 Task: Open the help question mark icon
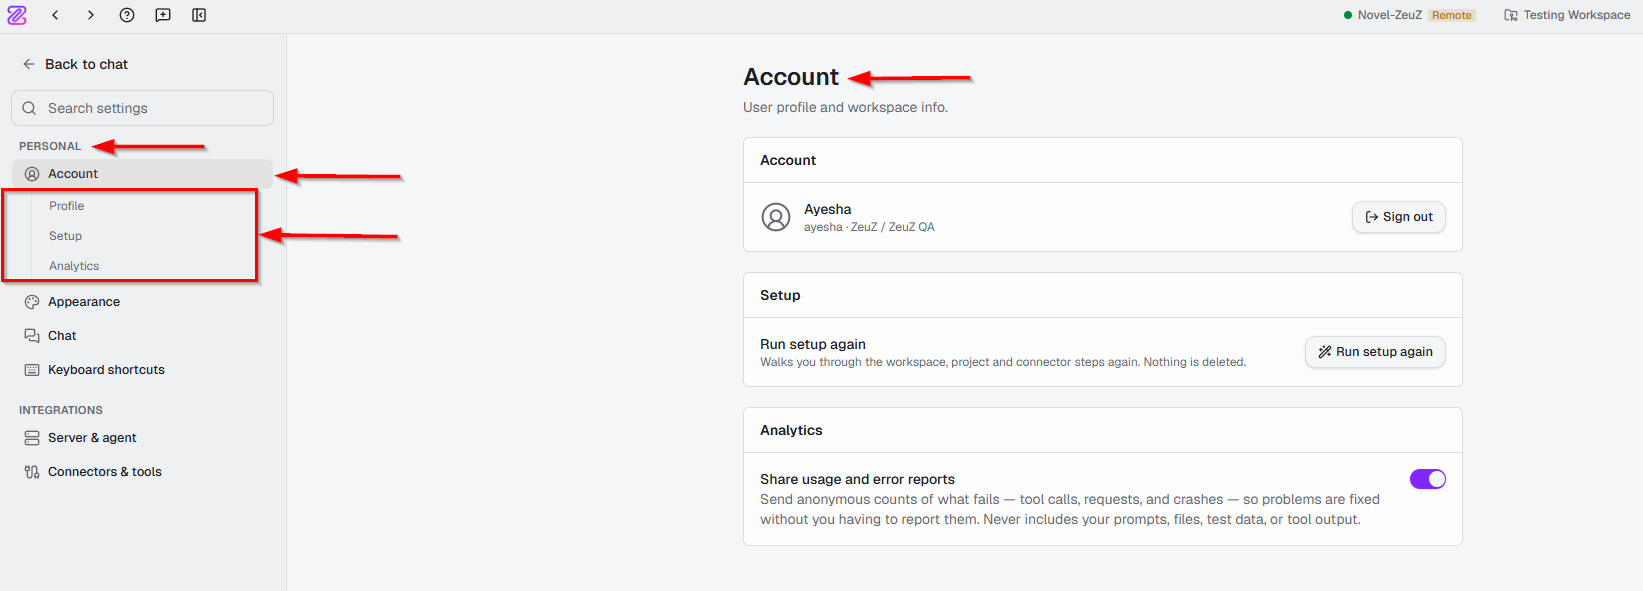(x=127, y=15)
